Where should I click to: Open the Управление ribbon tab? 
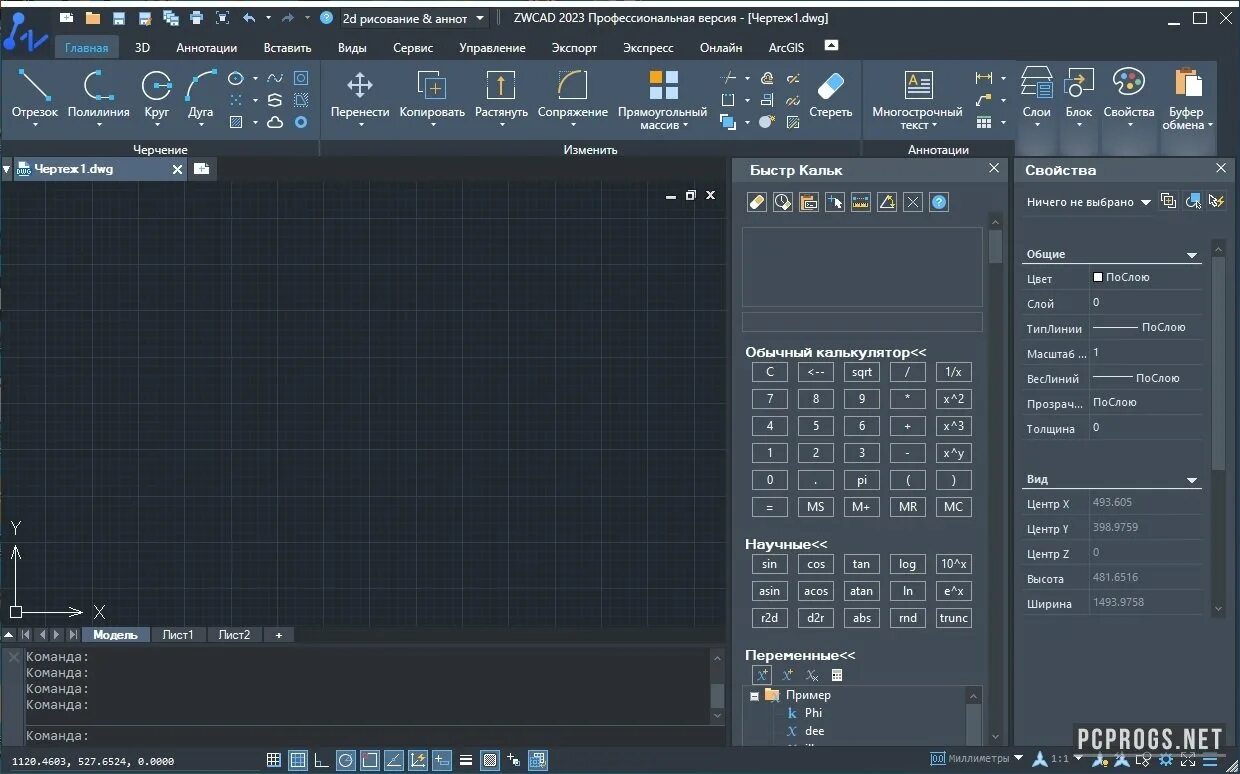click(492, 47)
